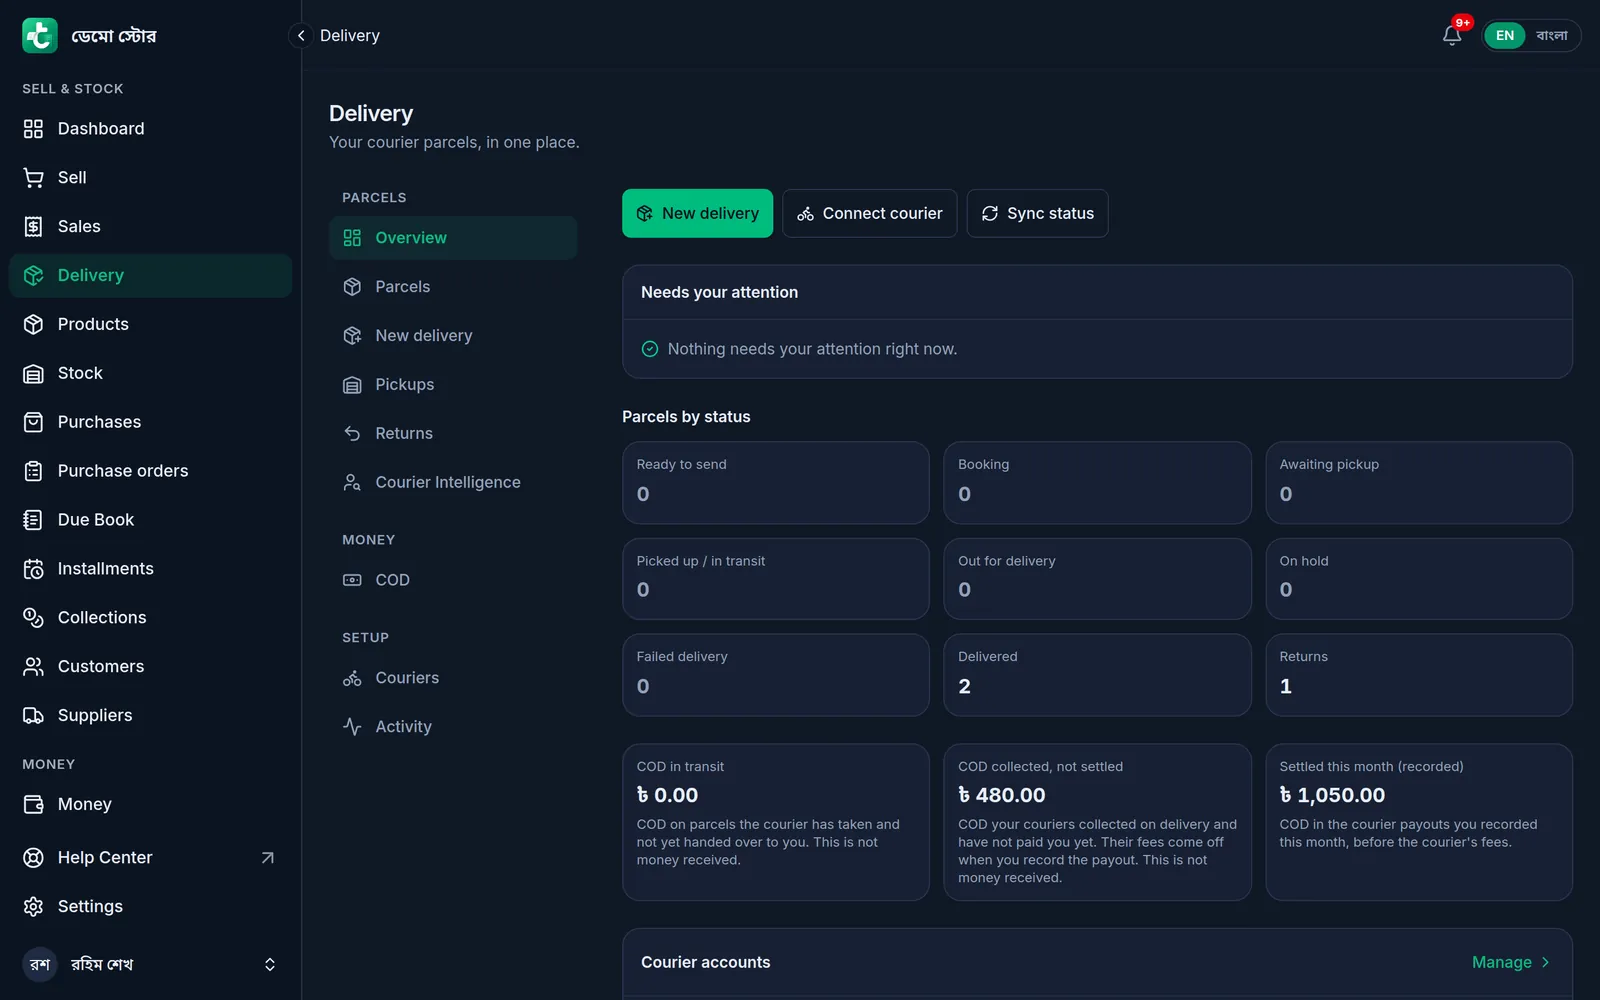
Task: Open Purchases bag icon
Action: tap(33, 422)
